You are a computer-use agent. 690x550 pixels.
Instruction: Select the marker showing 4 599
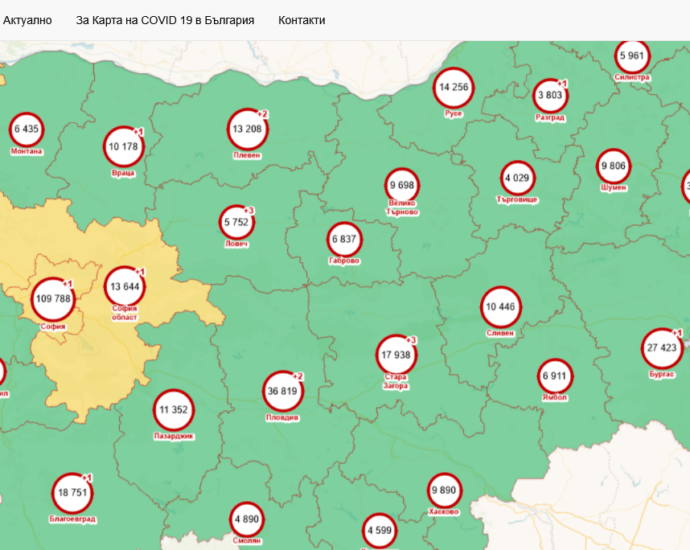[379, 530]
